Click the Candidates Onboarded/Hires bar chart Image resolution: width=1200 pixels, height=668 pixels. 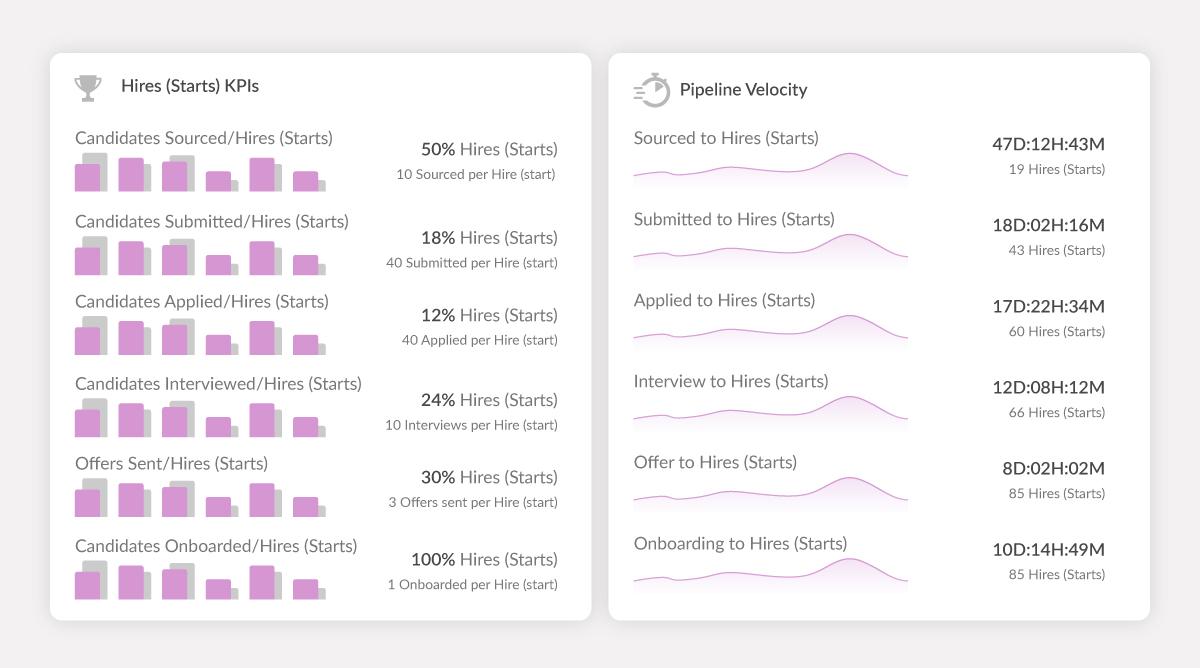tap(200, 582)
